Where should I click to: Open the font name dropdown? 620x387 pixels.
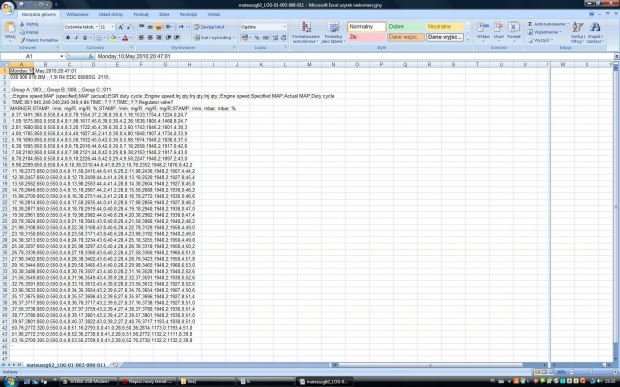pos(81,27)
